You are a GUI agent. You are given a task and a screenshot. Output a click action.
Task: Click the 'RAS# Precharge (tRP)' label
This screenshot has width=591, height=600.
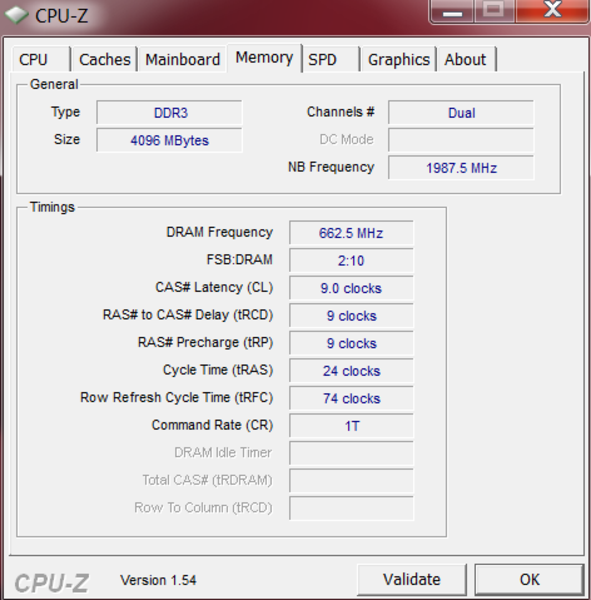click(206, 342)
